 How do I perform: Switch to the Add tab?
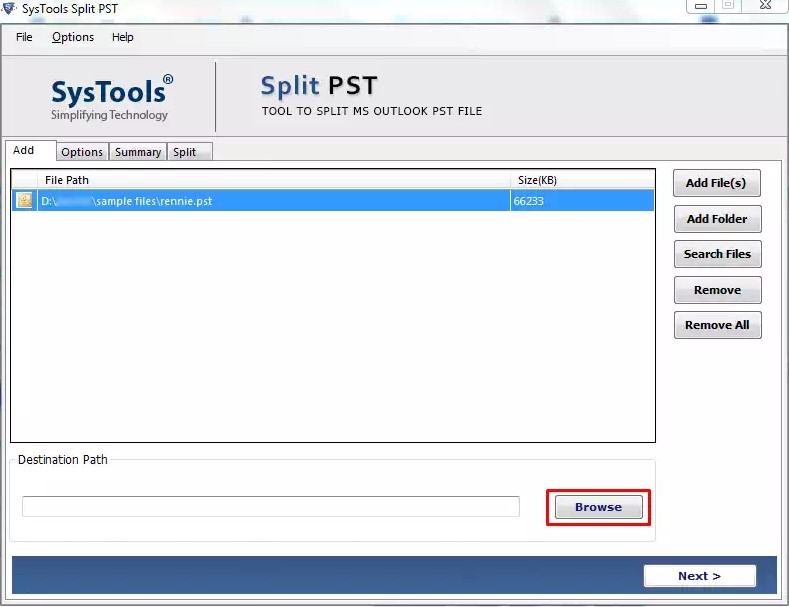(x=30, y=150)
